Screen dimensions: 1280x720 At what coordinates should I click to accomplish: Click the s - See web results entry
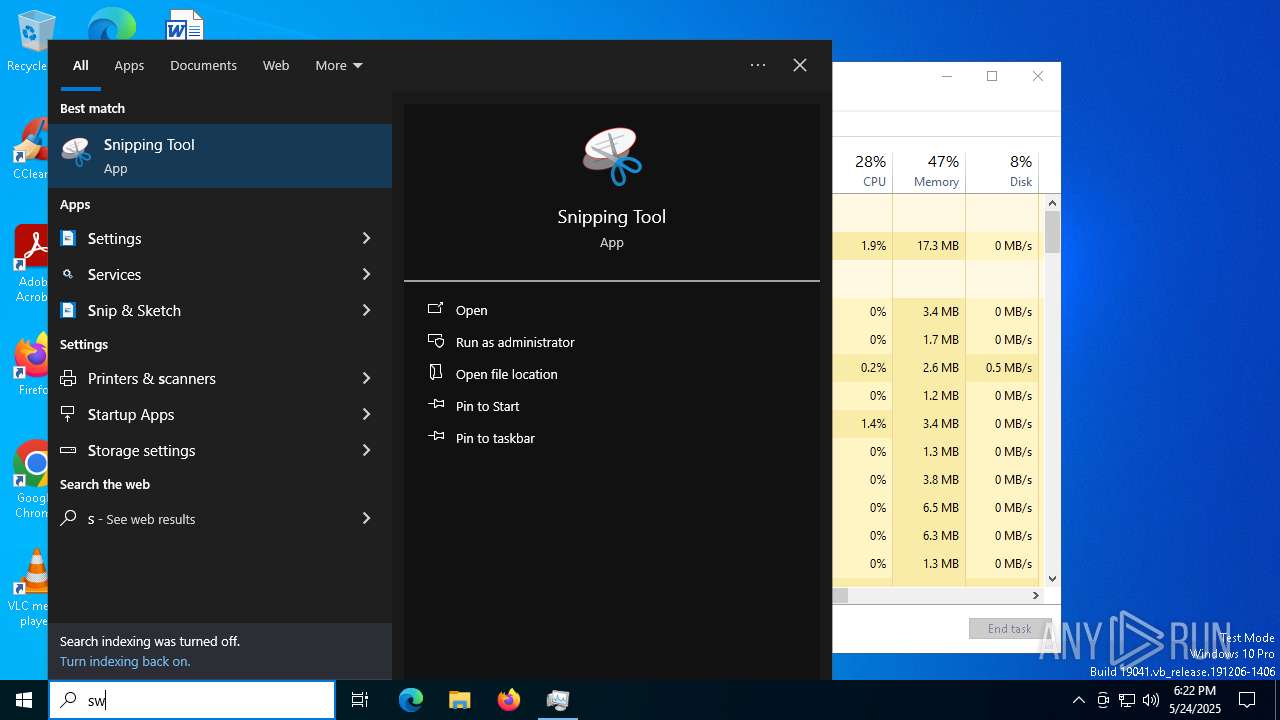220,518
